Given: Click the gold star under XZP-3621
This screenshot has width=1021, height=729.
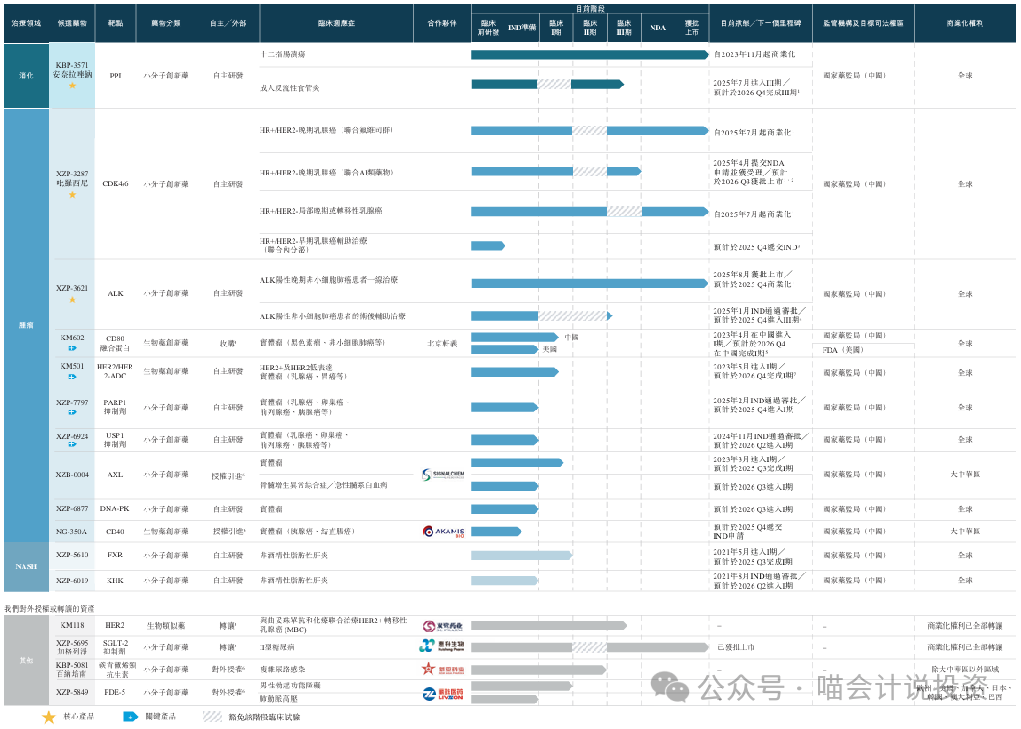Looking at the screenshot, I should (72, 299).
